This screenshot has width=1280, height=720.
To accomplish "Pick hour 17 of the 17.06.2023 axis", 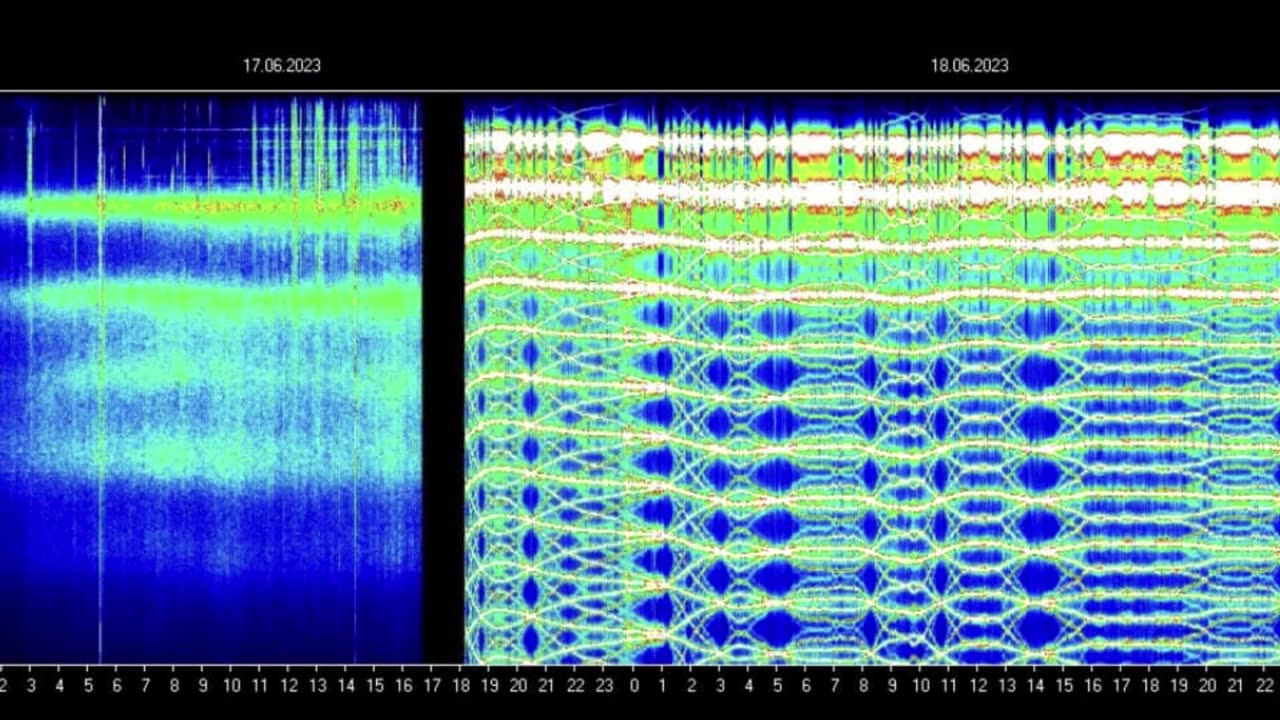I will pos(432,686).
